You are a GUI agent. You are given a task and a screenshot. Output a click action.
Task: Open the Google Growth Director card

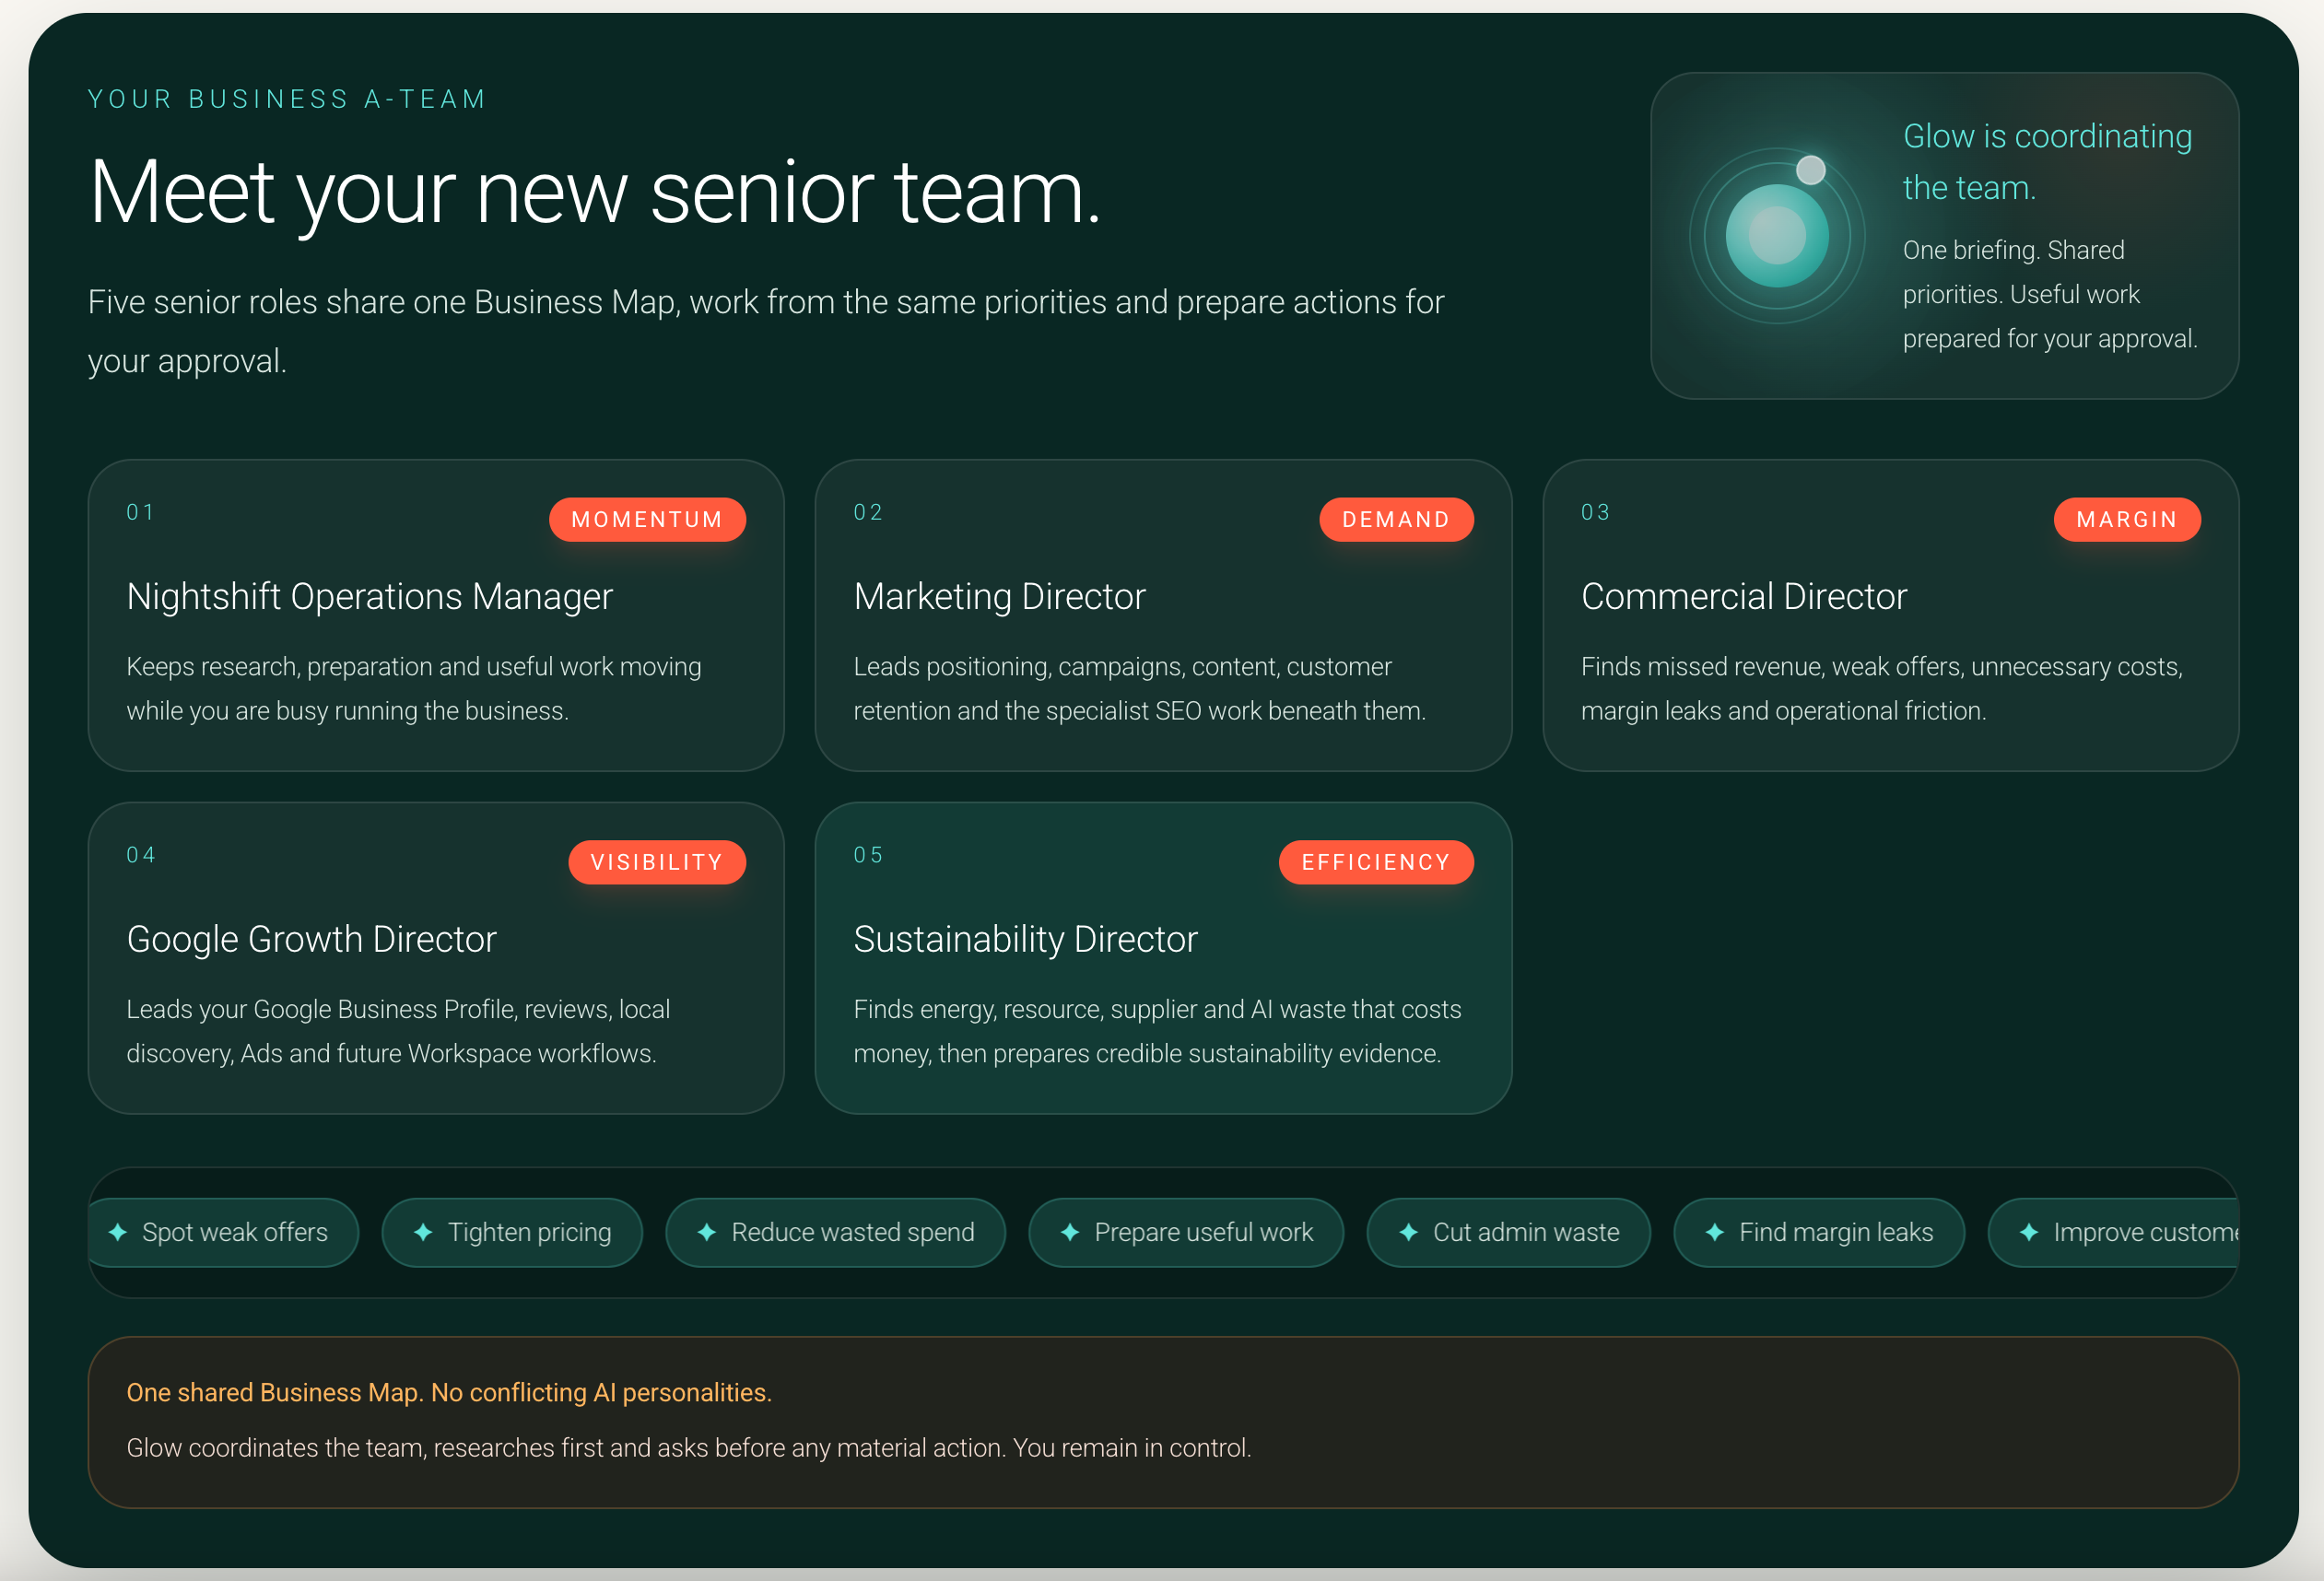pos(436,958)
